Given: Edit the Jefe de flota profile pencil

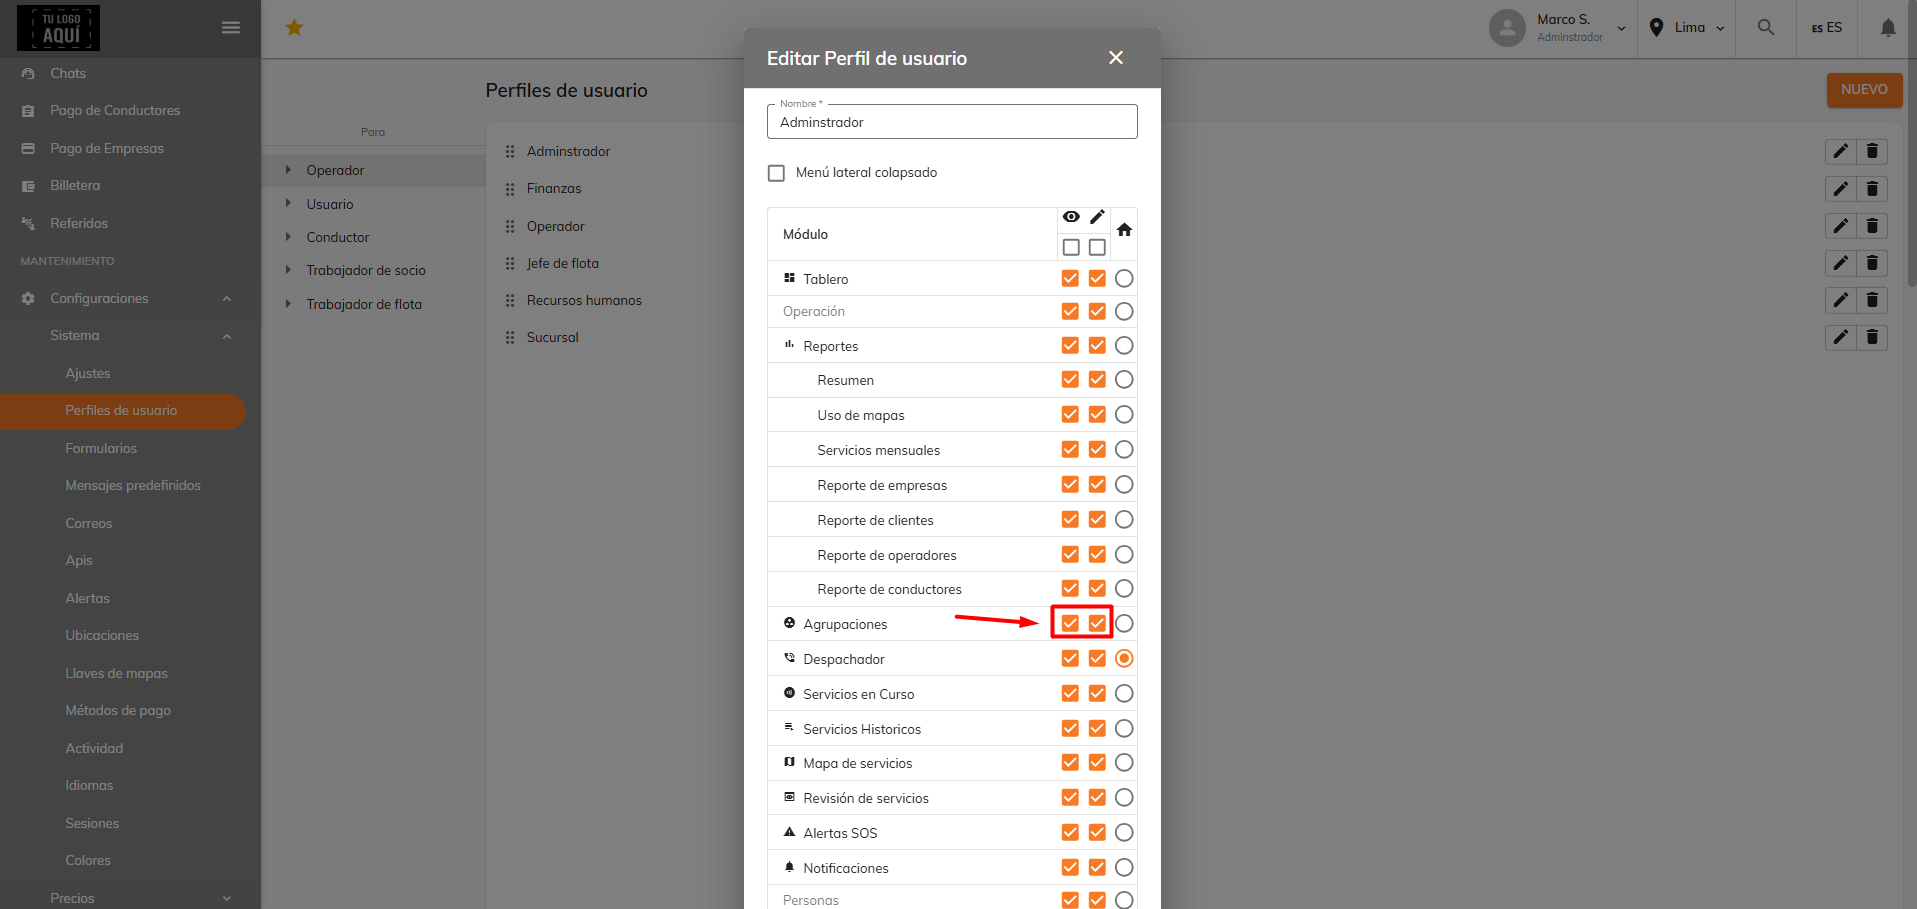Looking at the screenshot, I should pyautogui.click(x=1841, y=263).
